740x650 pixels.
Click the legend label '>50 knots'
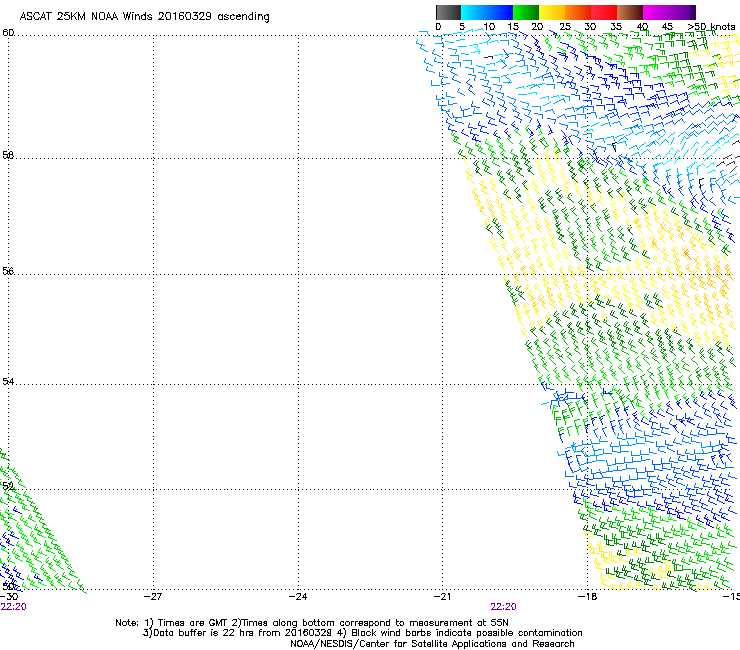coord(711,27)
